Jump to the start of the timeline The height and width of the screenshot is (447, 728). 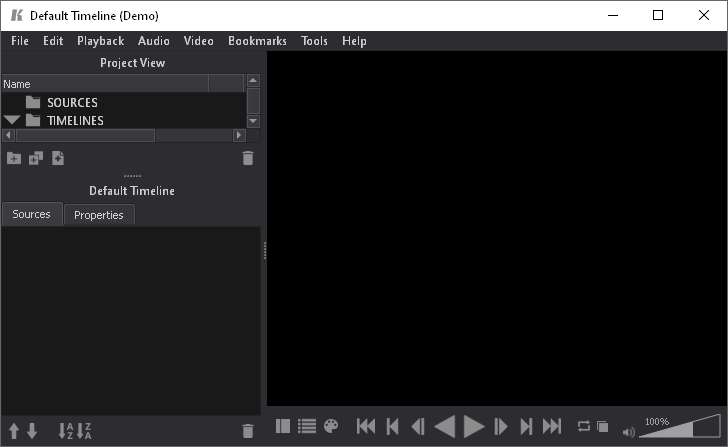(x=366, y=426)
